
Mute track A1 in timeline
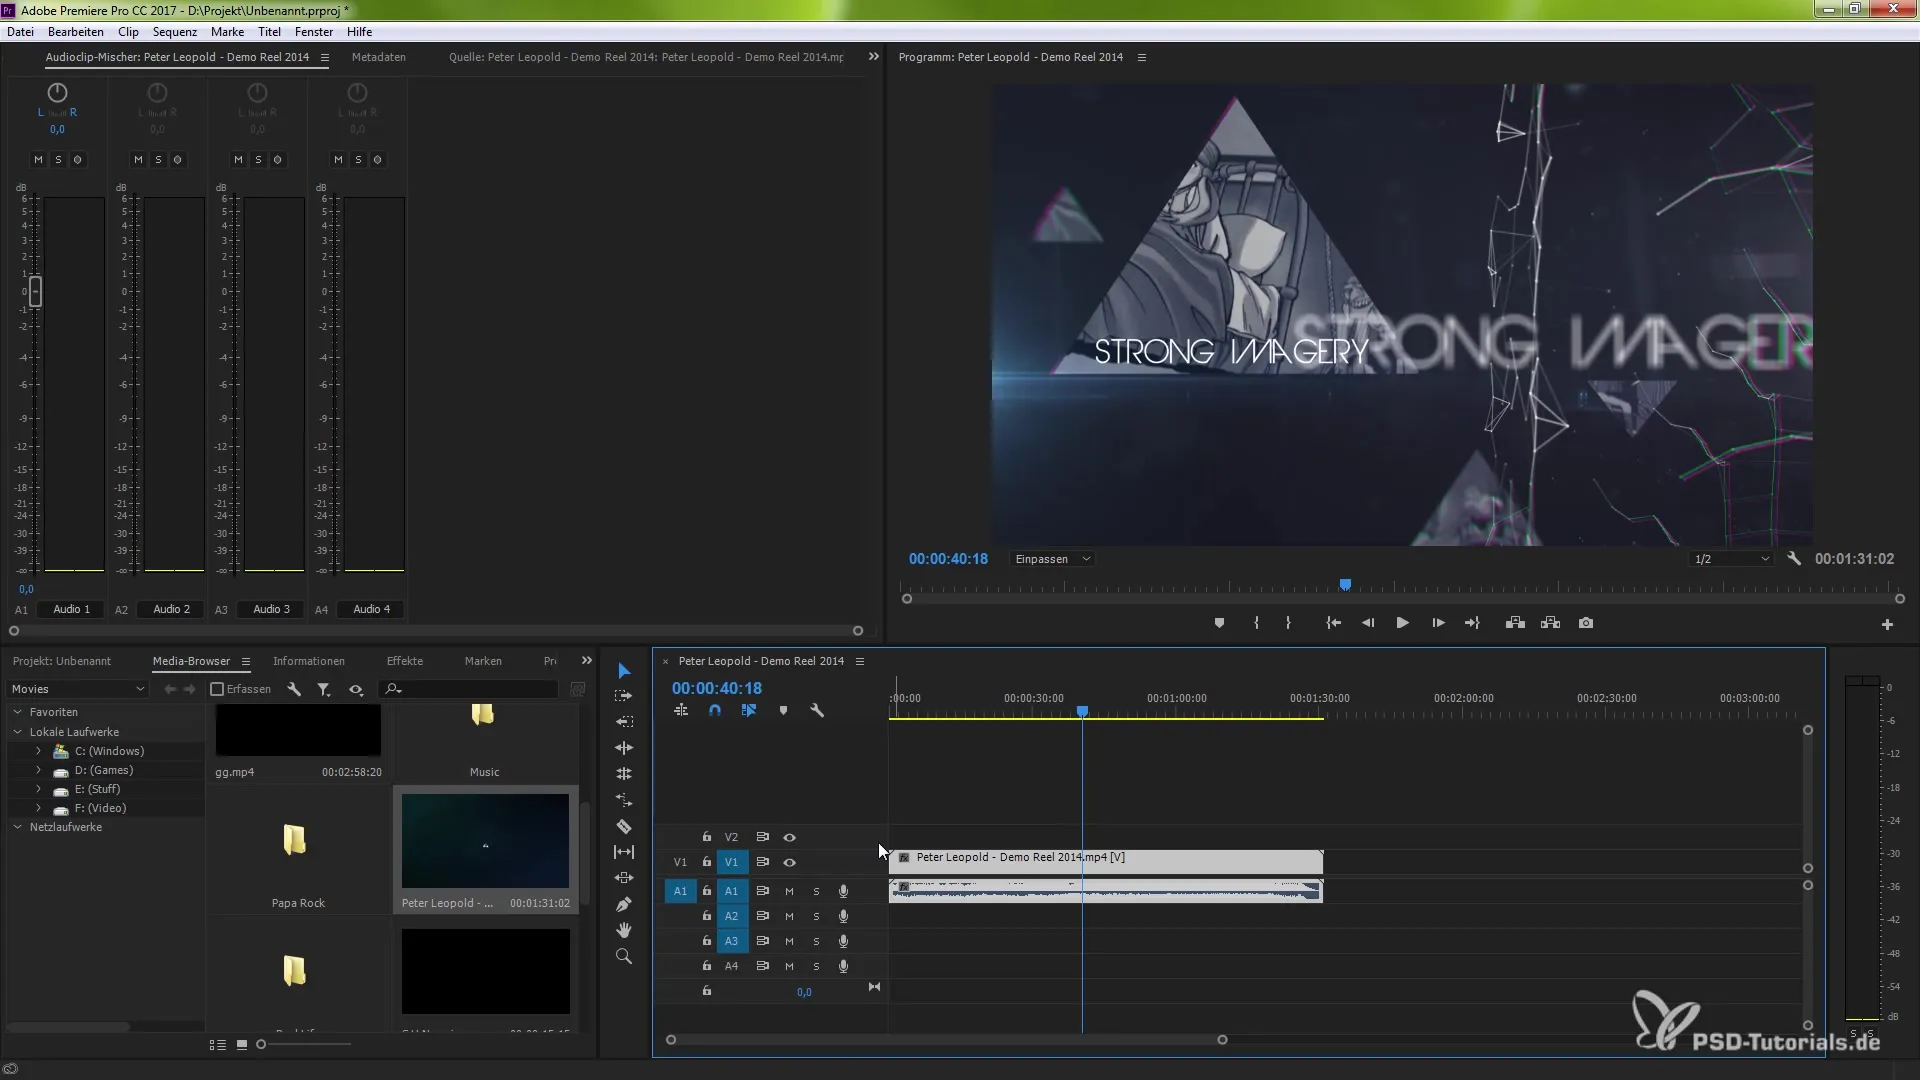click(789, 891)
